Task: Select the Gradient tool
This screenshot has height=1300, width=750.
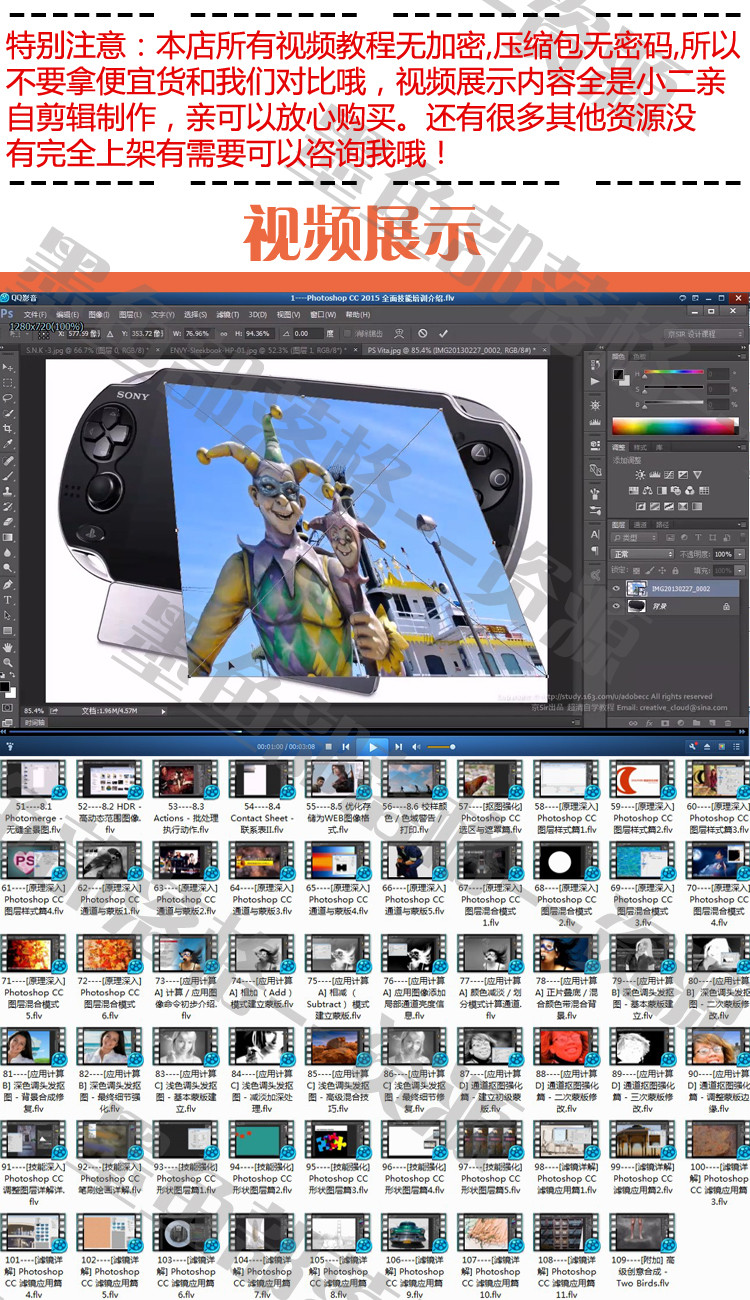Action: click(8, 537)
